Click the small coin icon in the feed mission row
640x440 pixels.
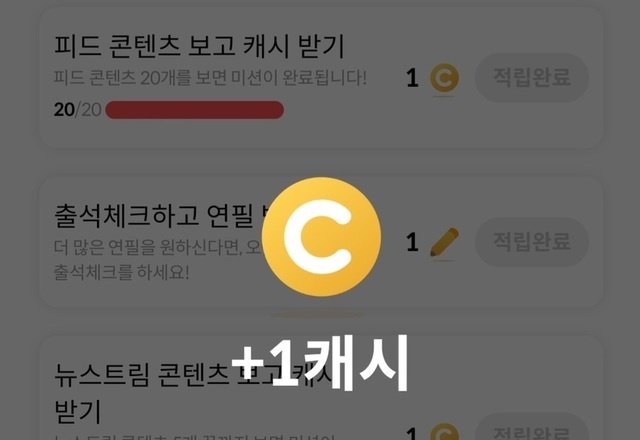(444, 78)
